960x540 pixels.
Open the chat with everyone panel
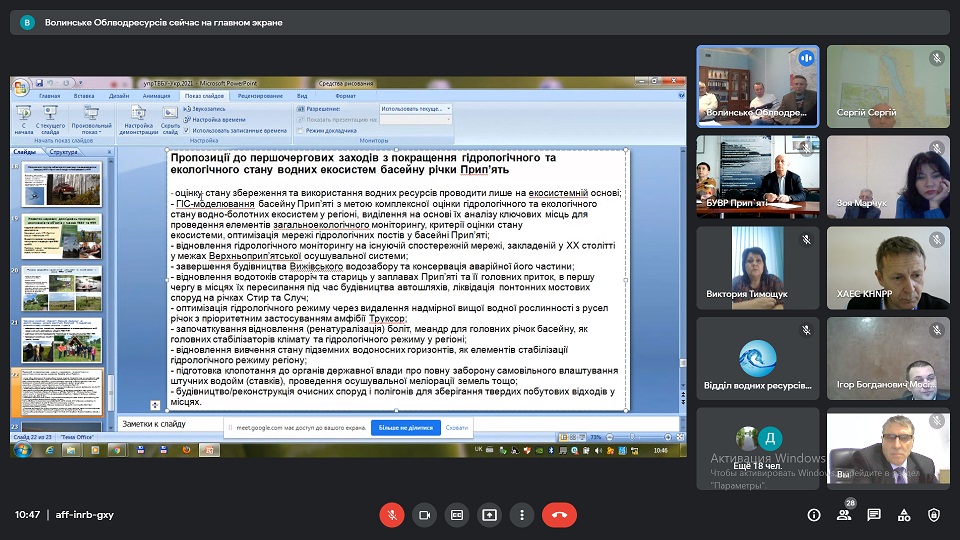pyautogui.click(x=874, y=515)
